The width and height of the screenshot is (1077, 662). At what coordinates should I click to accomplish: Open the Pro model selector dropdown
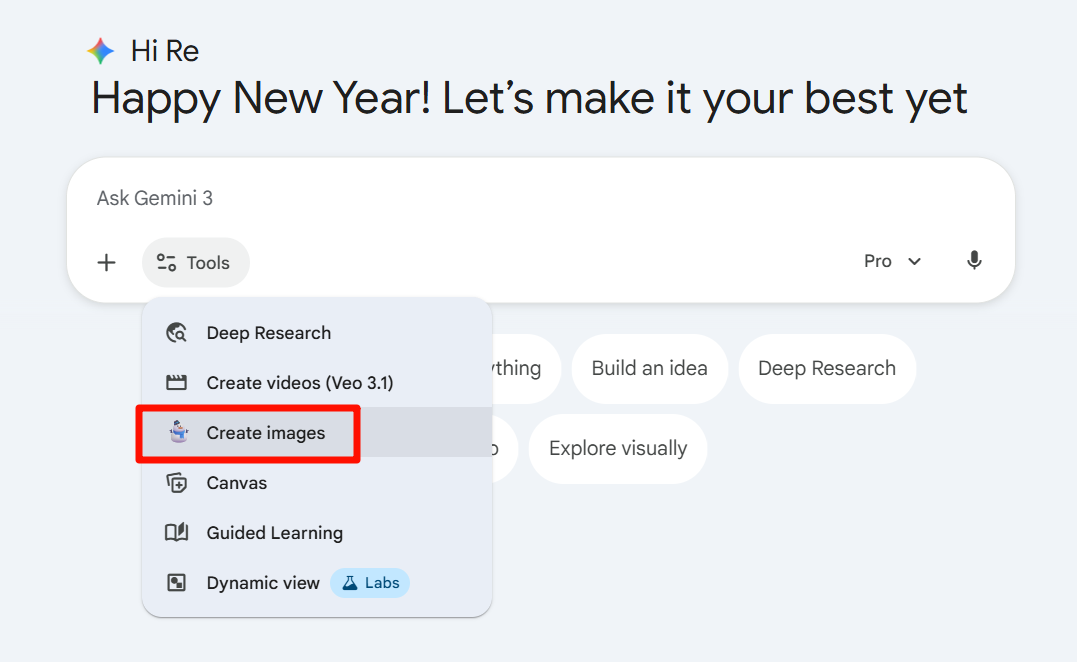click(x=891, y=261)
